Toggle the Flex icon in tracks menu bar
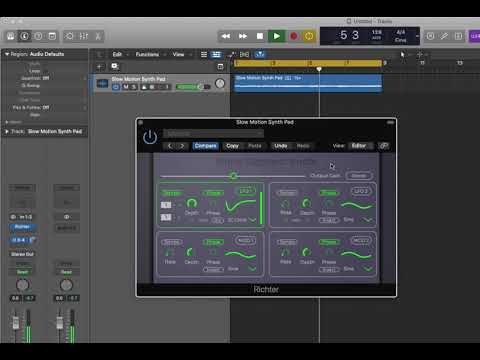Screen dimensions: 480x360 pos(244,54)
